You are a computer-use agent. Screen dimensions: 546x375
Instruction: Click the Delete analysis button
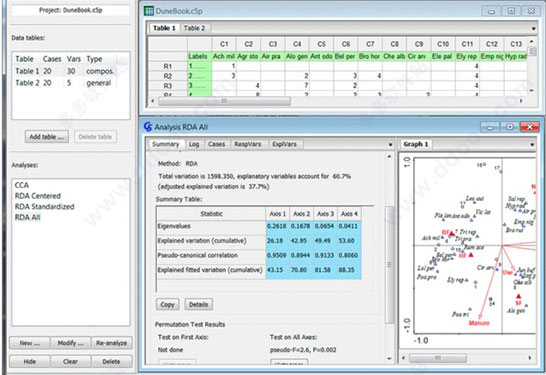point(112,361)
